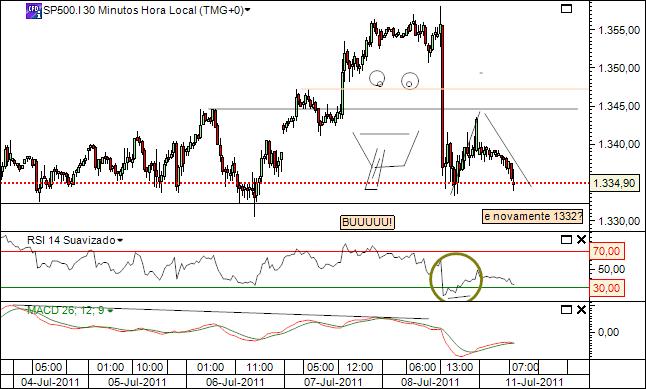646x389 pixels.
Task: Click the RSI 70,00 overbought level label
Action: 608,251
